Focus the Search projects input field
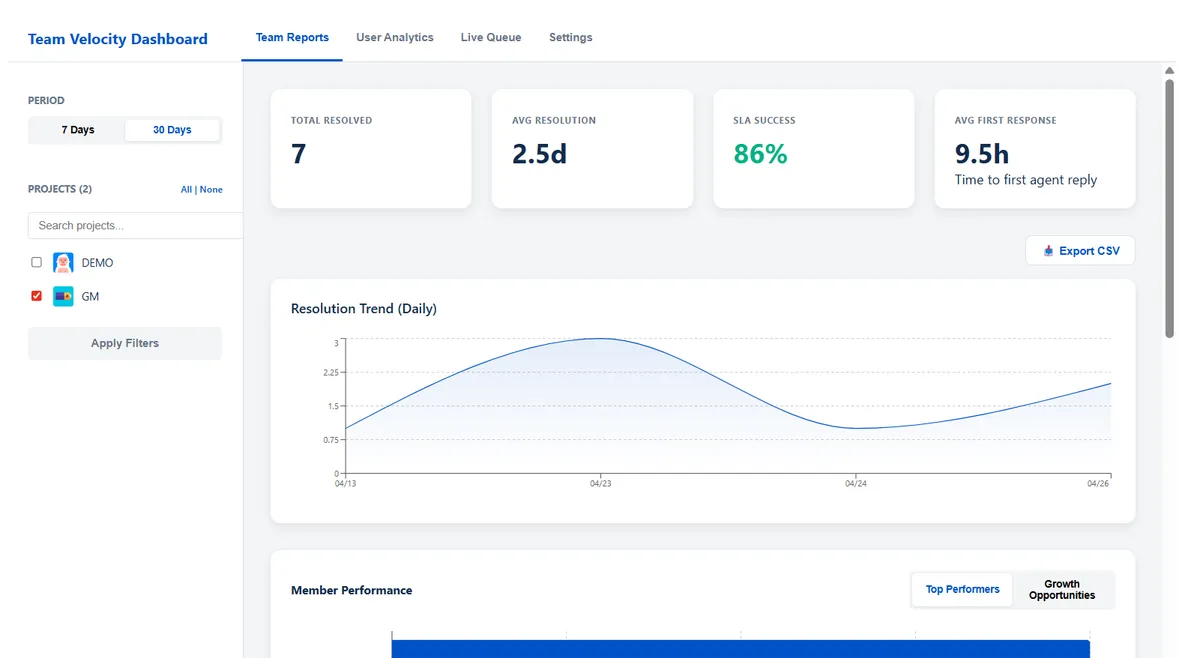 pos(135,226)
